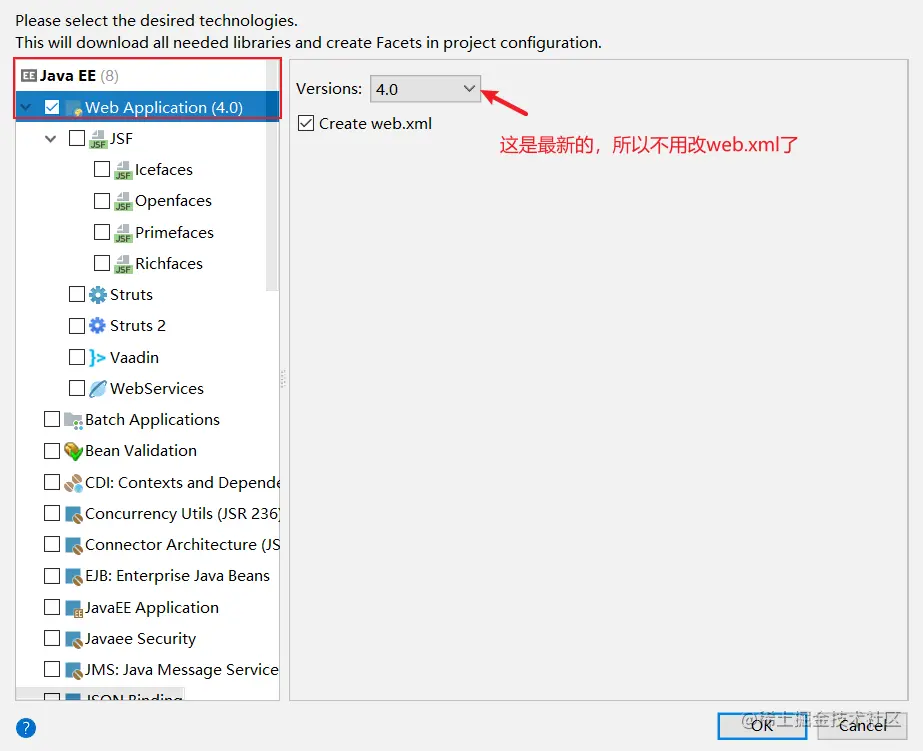Check the Concurrency Utils checkbox

[52, 513]
